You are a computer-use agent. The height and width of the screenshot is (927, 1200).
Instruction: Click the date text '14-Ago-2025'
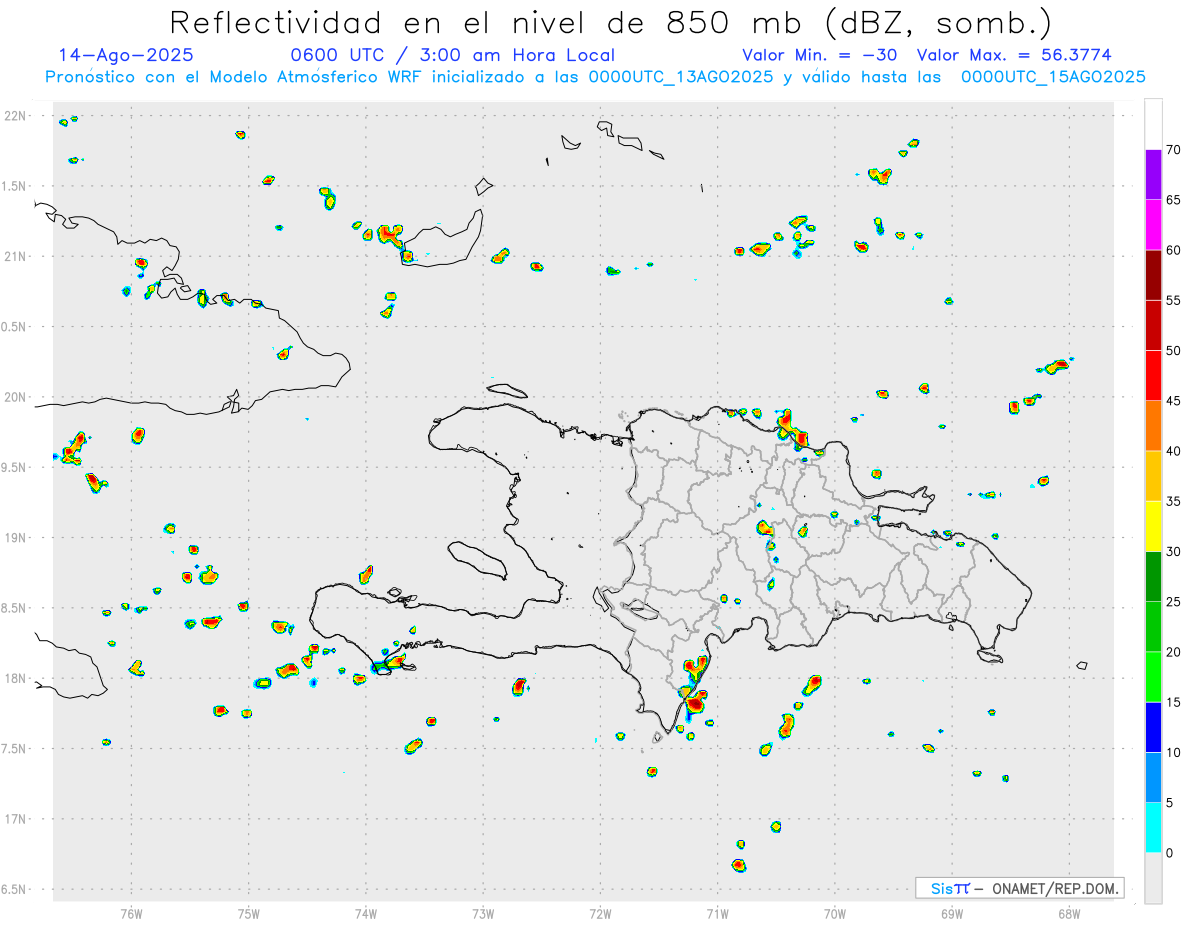point(126,55)
